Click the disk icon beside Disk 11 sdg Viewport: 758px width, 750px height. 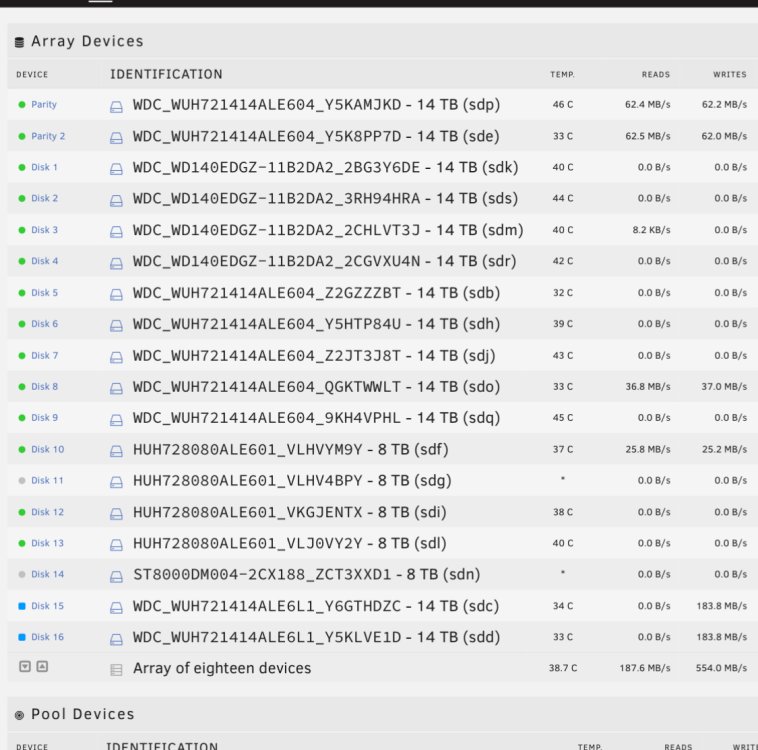[x=116, y=483]
